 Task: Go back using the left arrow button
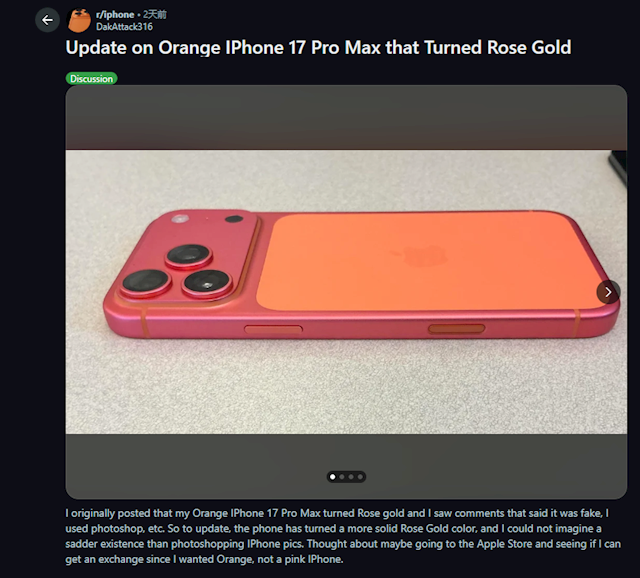(47, 20)
